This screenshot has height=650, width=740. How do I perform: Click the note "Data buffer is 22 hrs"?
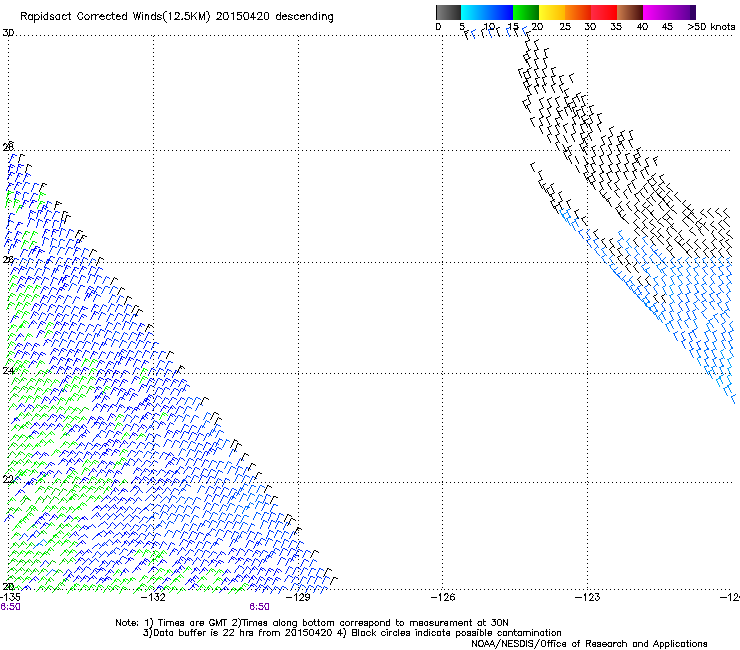click(204, 633)
